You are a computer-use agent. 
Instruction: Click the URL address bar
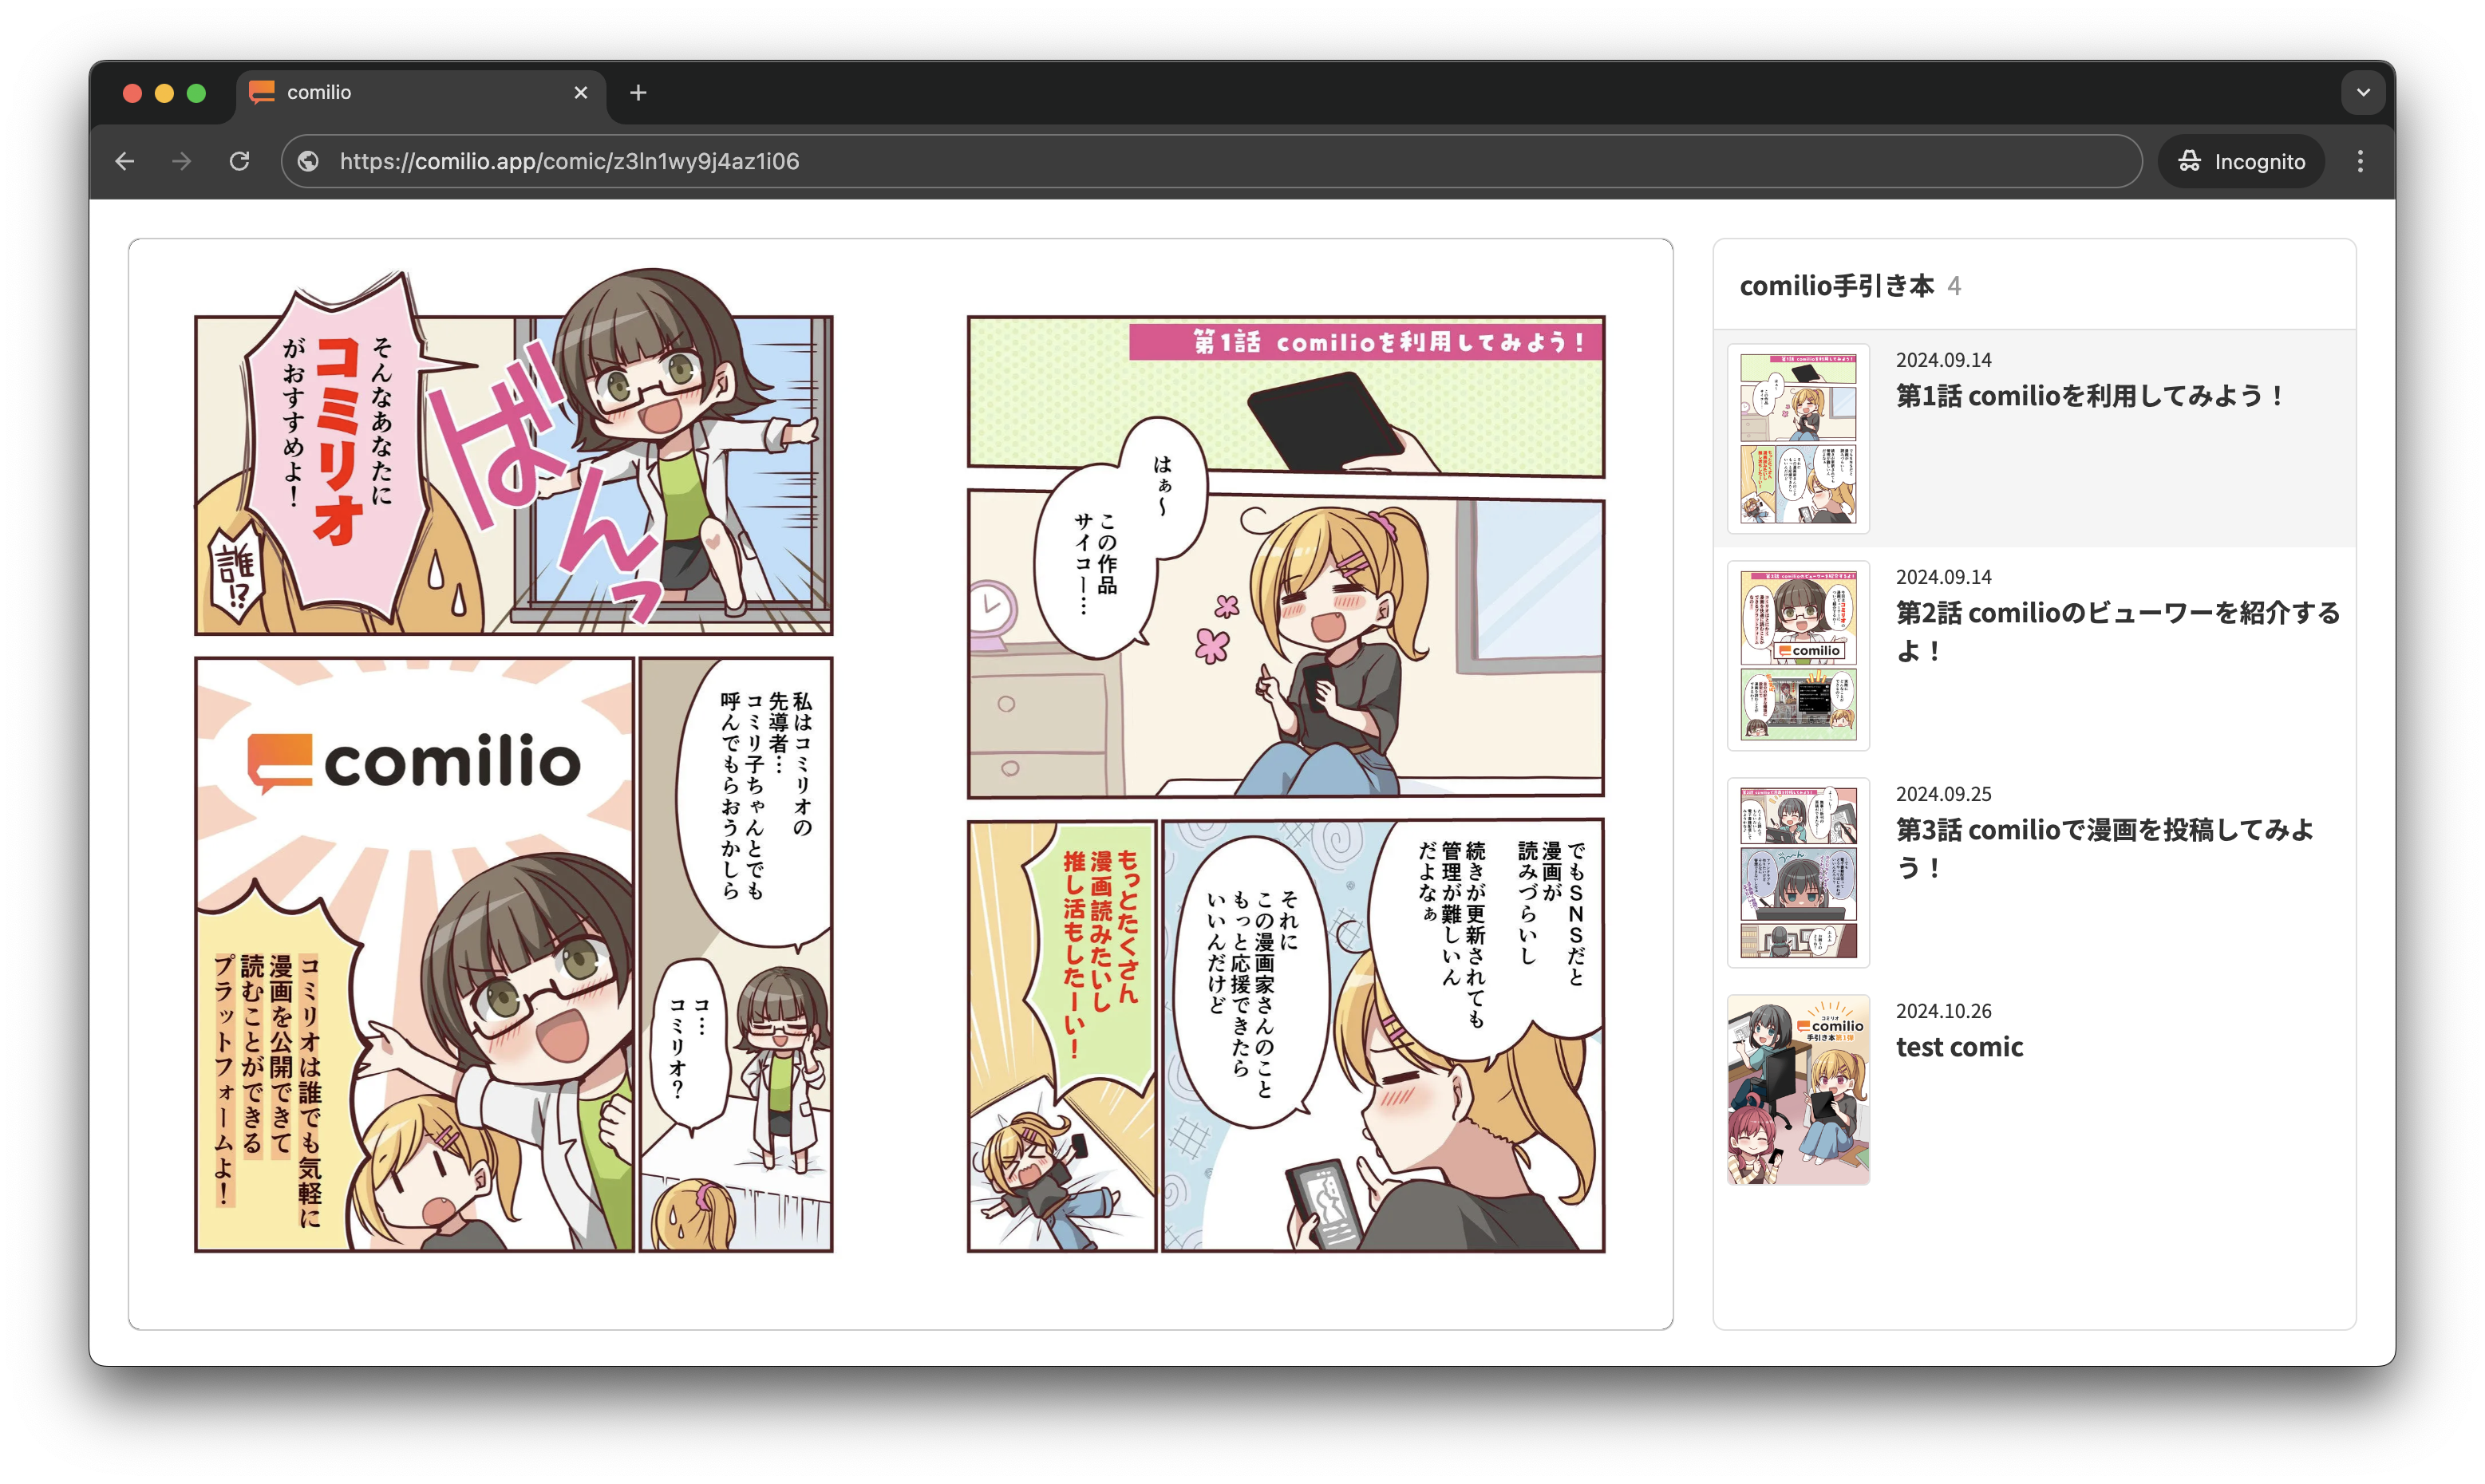1200,161
